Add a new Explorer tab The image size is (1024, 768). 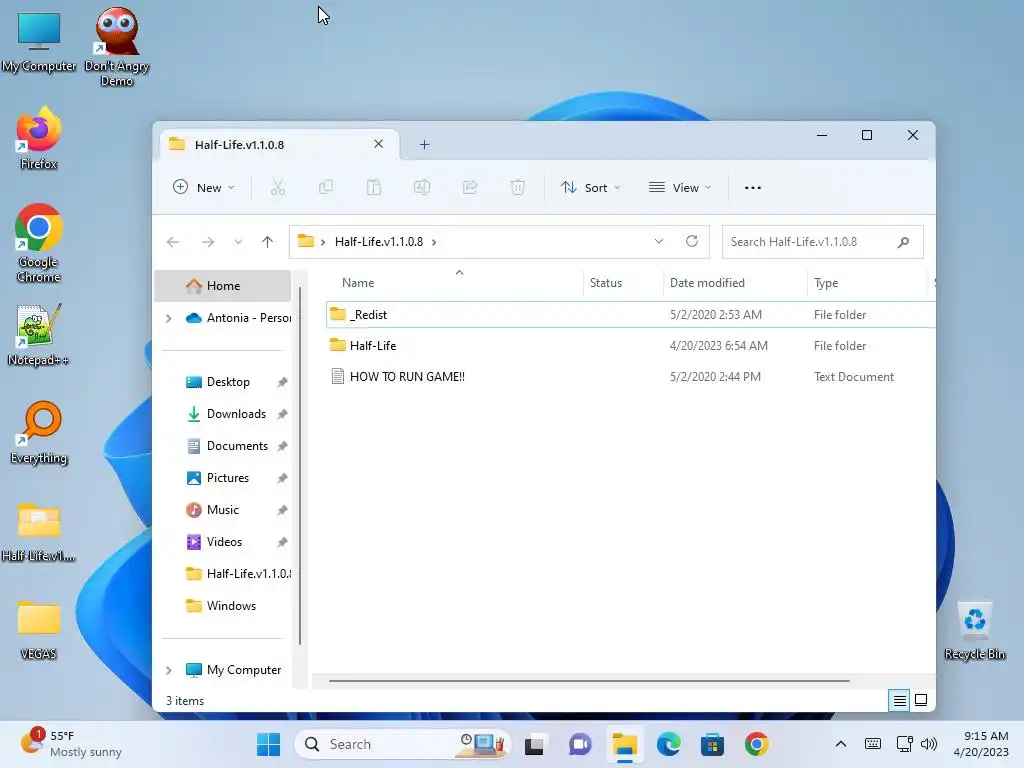click(x=424, y=144)
